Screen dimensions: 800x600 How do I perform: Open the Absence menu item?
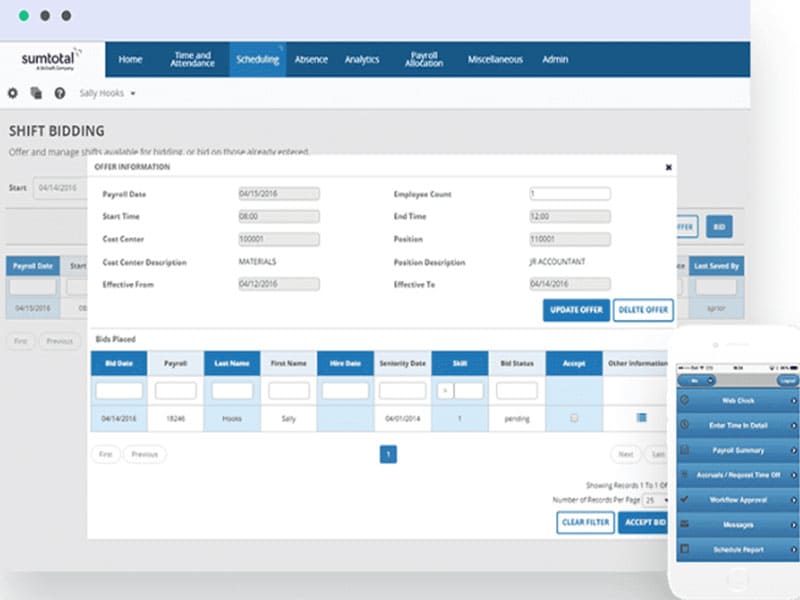pyautogui.click(x=311, y=59)
